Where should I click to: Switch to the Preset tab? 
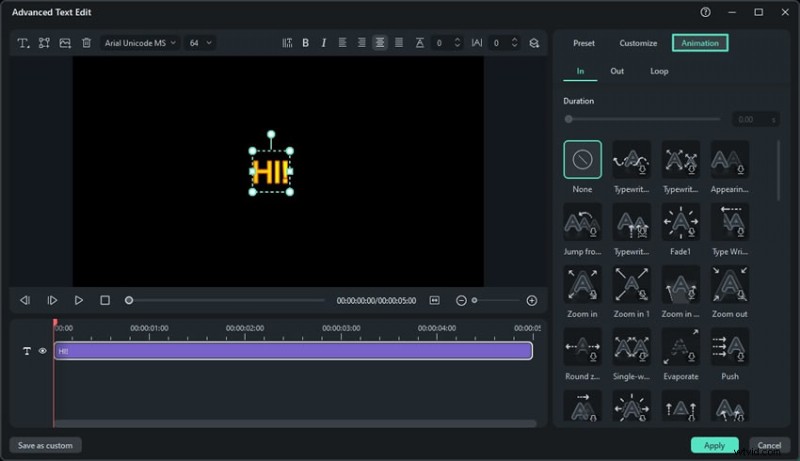point(584,43)
